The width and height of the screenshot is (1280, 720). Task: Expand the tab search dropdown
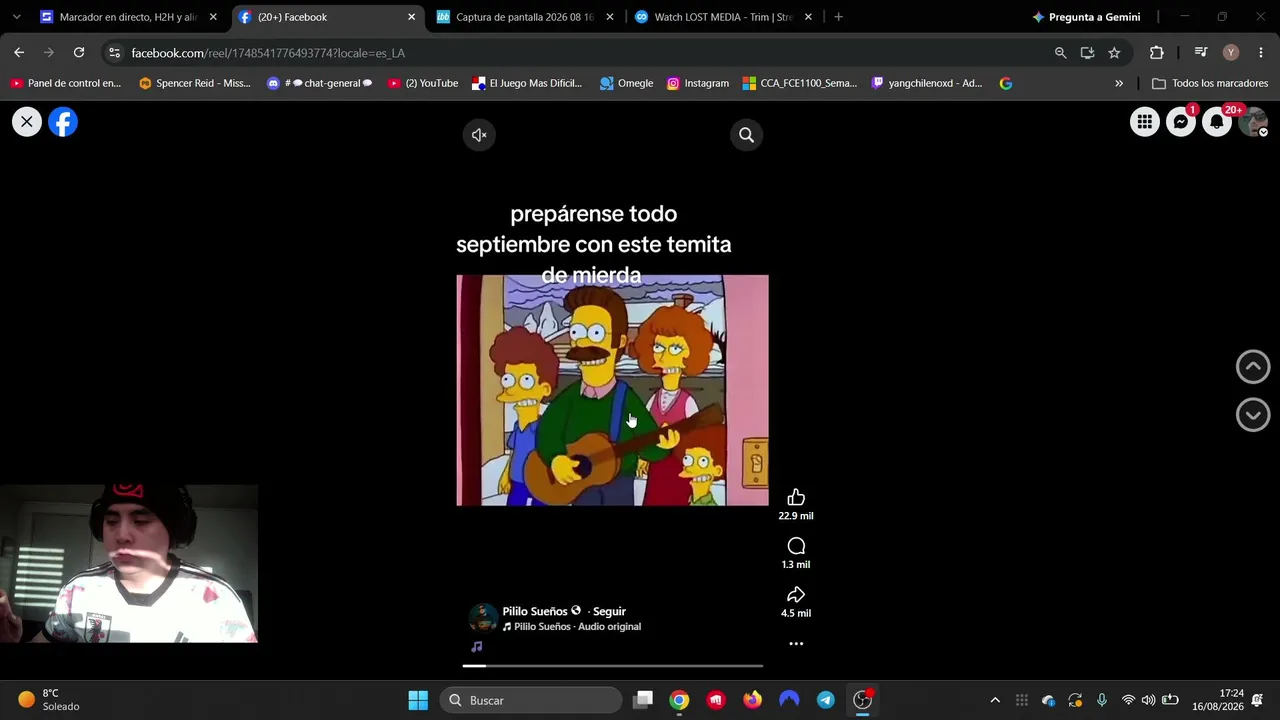pyautogui.click(x=16, y=17)
